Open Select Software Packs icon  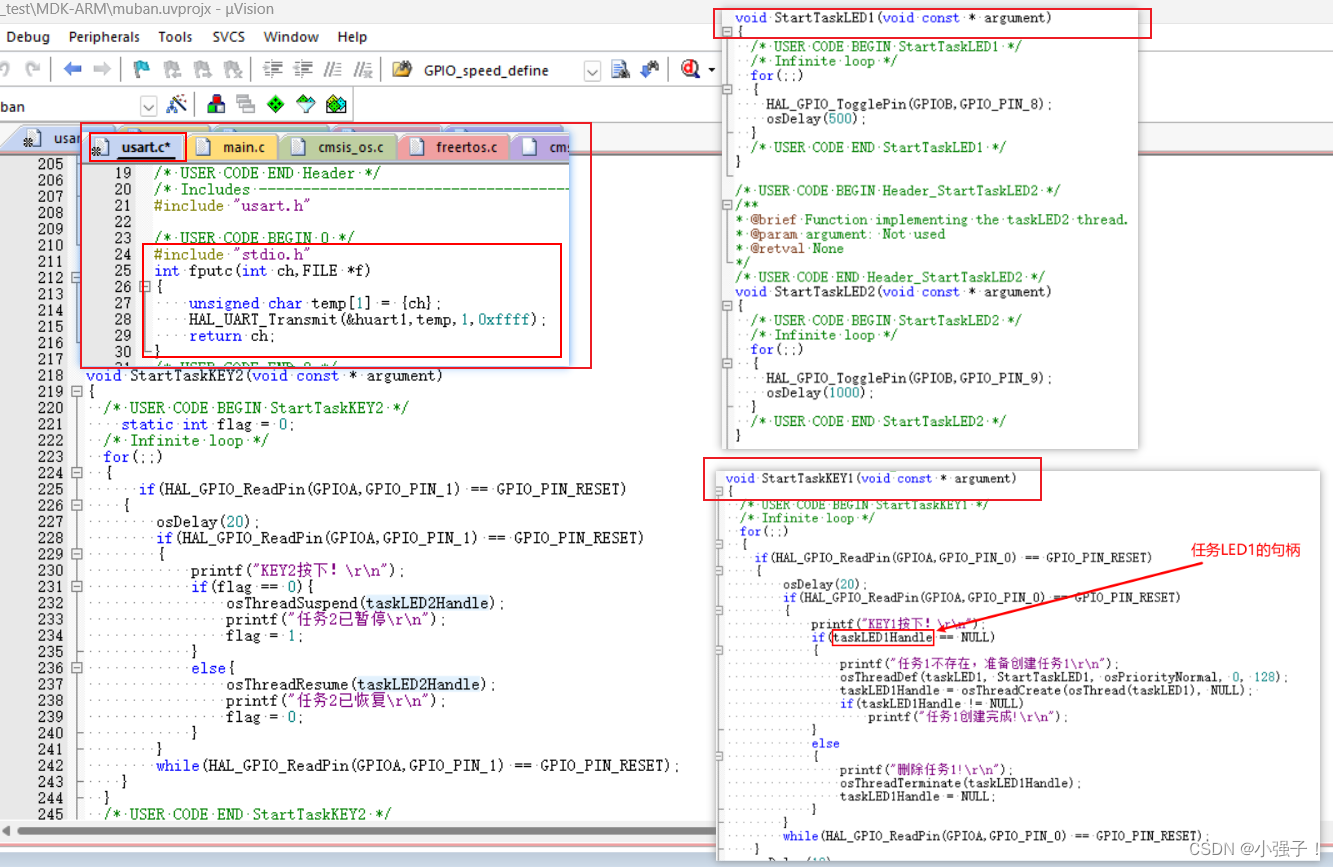coord(306,104)
